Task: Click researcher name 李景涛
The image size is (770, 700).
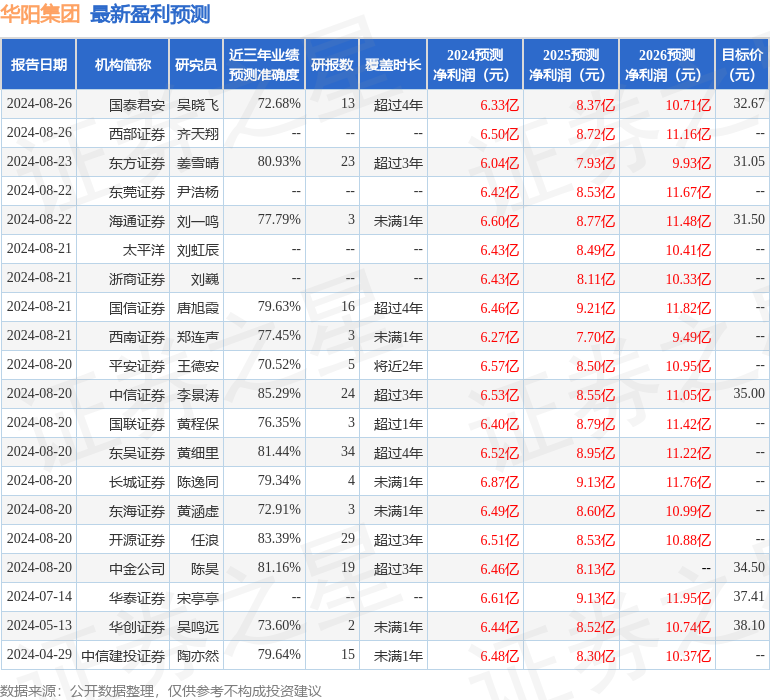Action: [198, 394]
